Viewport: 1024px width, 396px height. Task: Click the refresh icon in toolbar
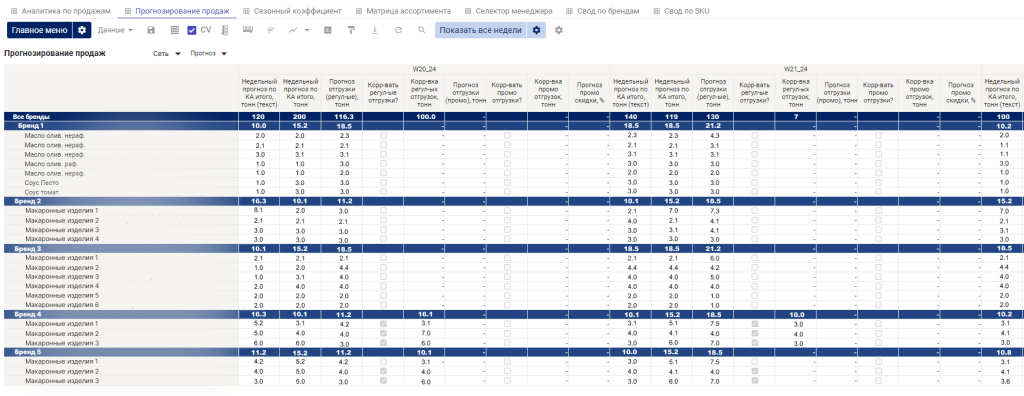point(398,30)
